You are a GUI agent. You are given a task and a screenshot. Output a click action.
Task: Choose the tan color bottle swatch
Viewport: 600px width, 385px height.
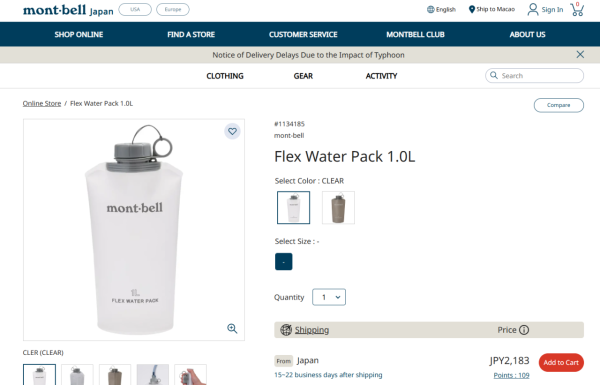338,207
